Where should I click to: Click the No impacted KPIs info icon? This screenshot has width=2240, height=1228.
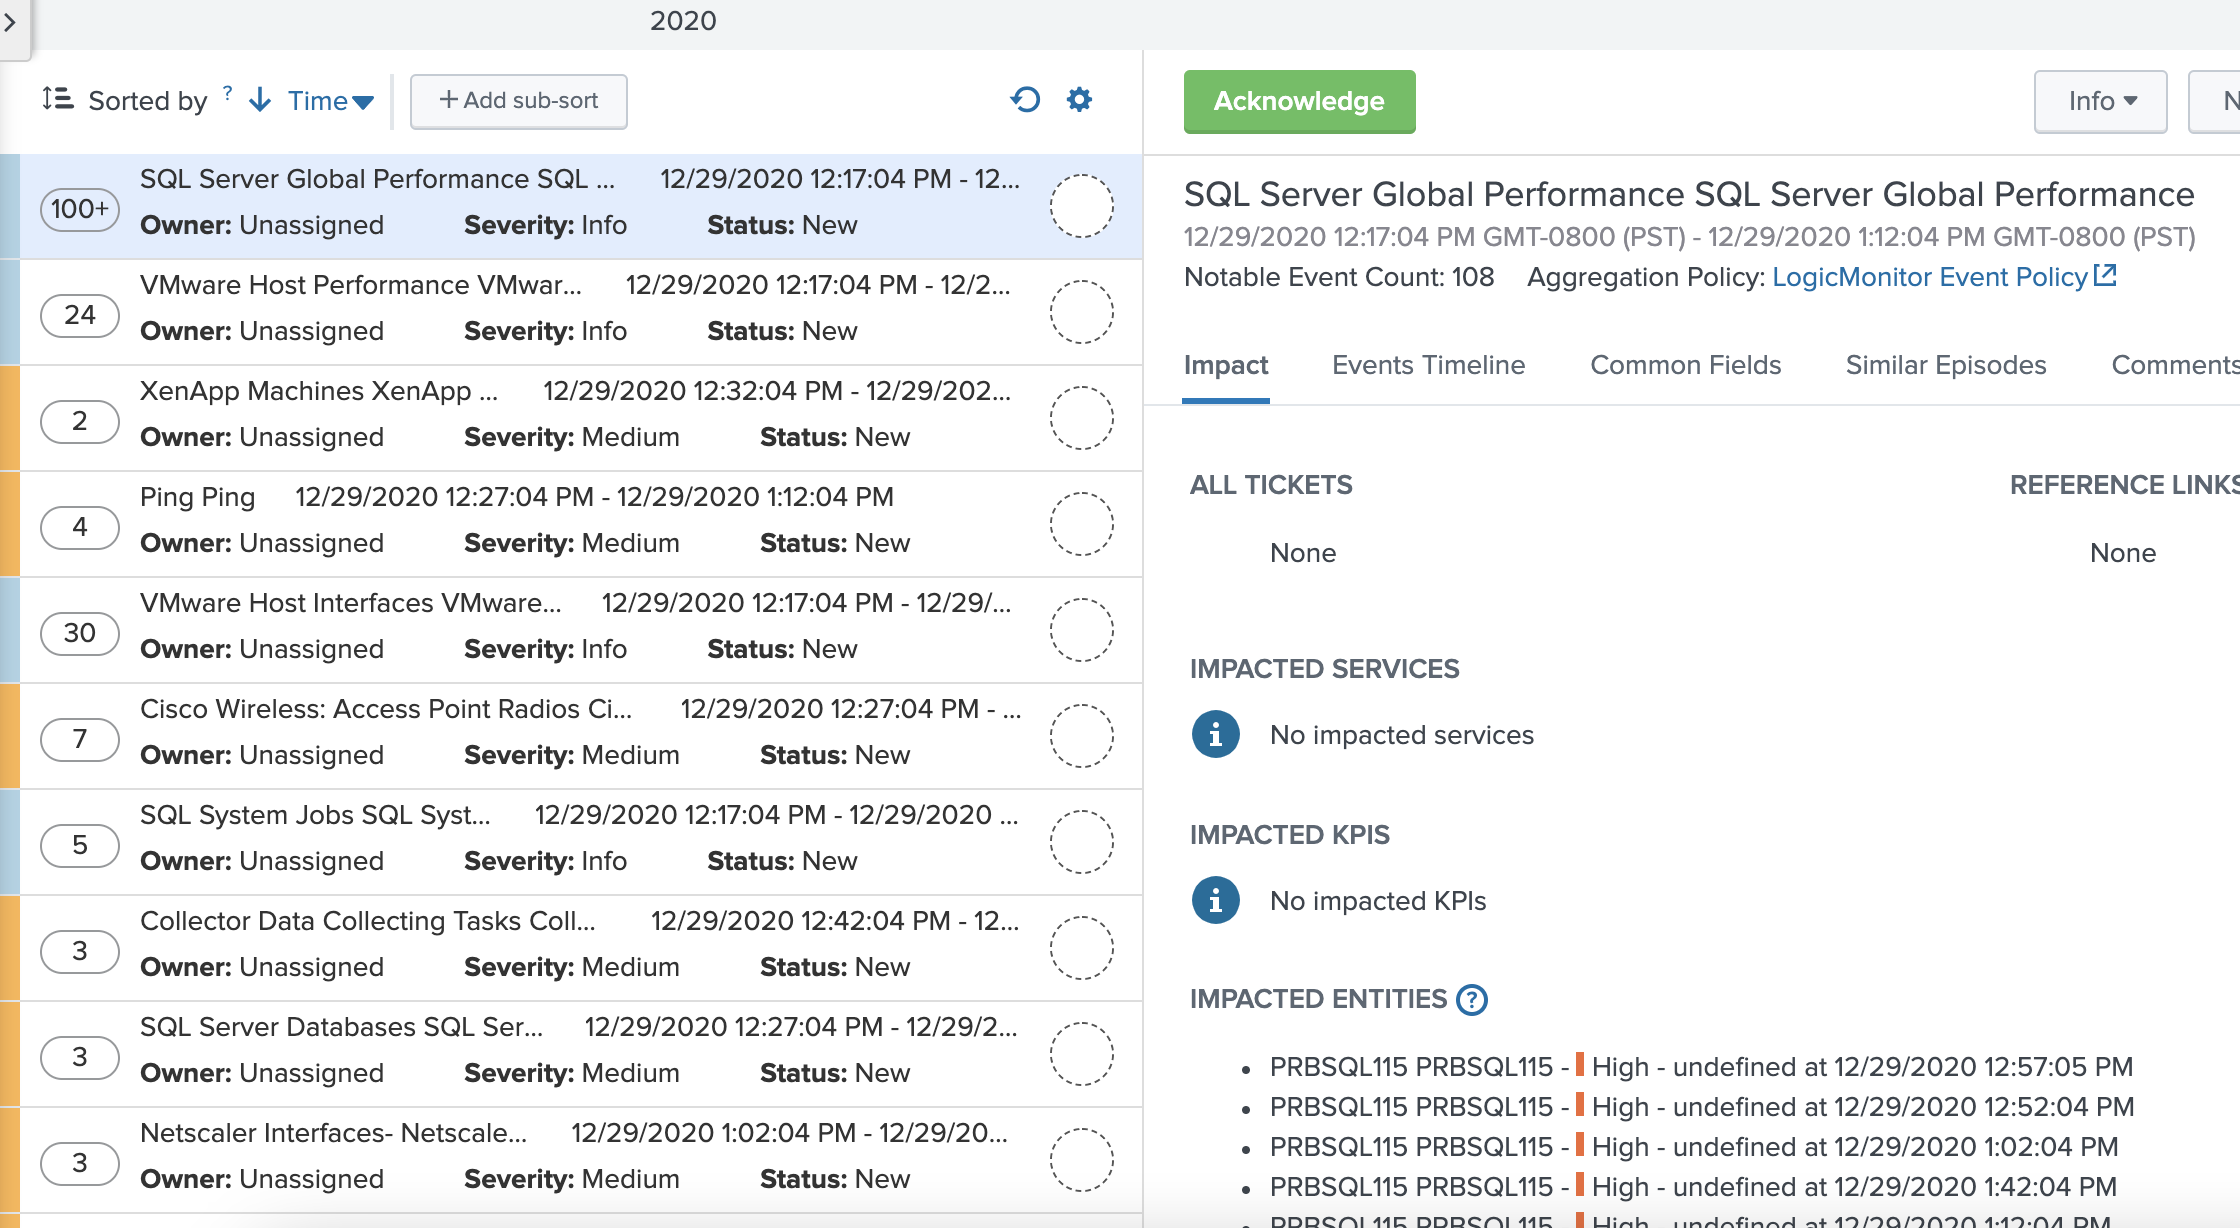(x=1215, y=901)
